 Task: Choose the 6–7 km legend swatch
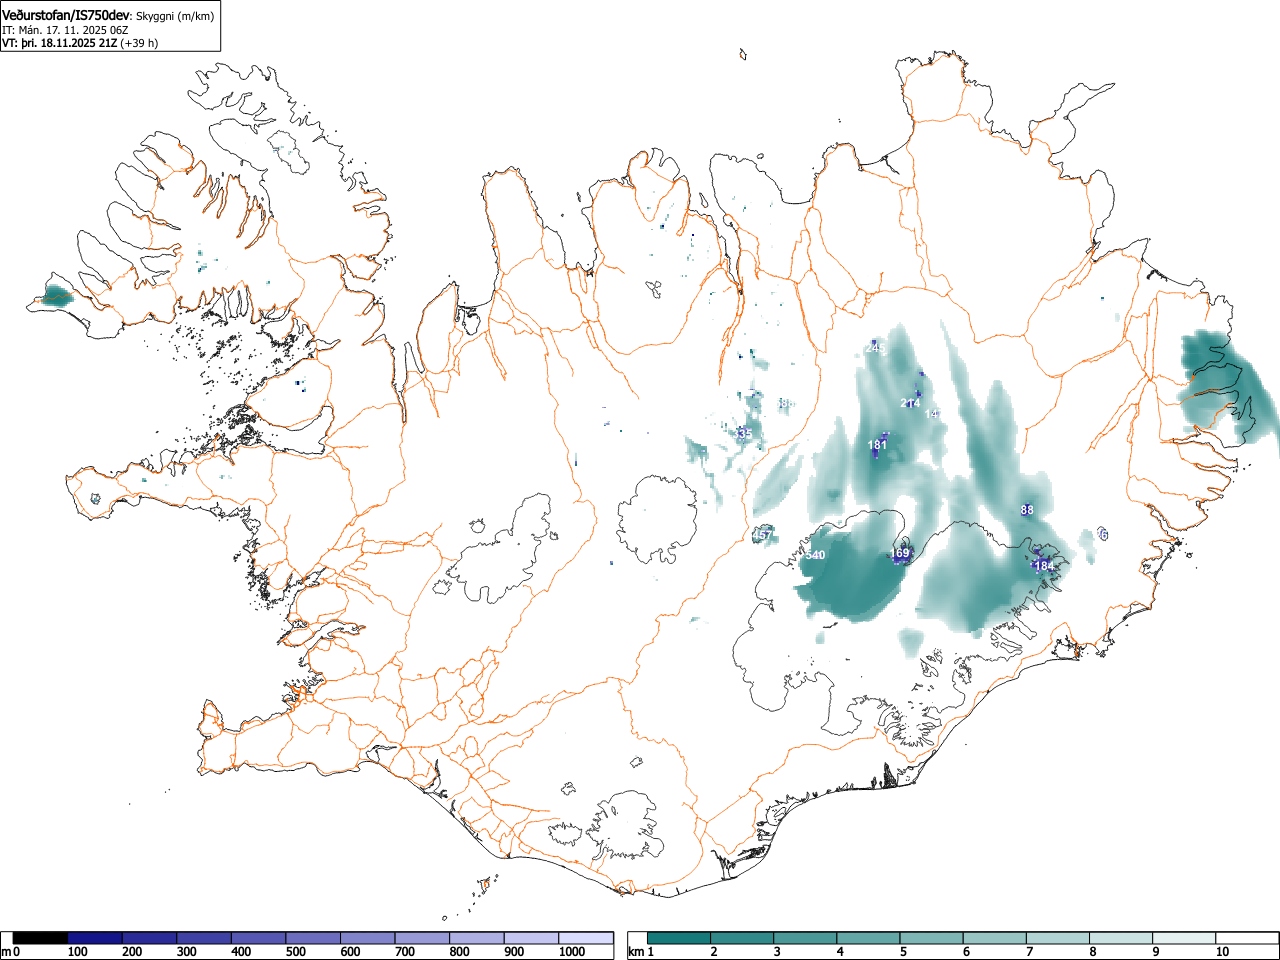coord(994,938)
